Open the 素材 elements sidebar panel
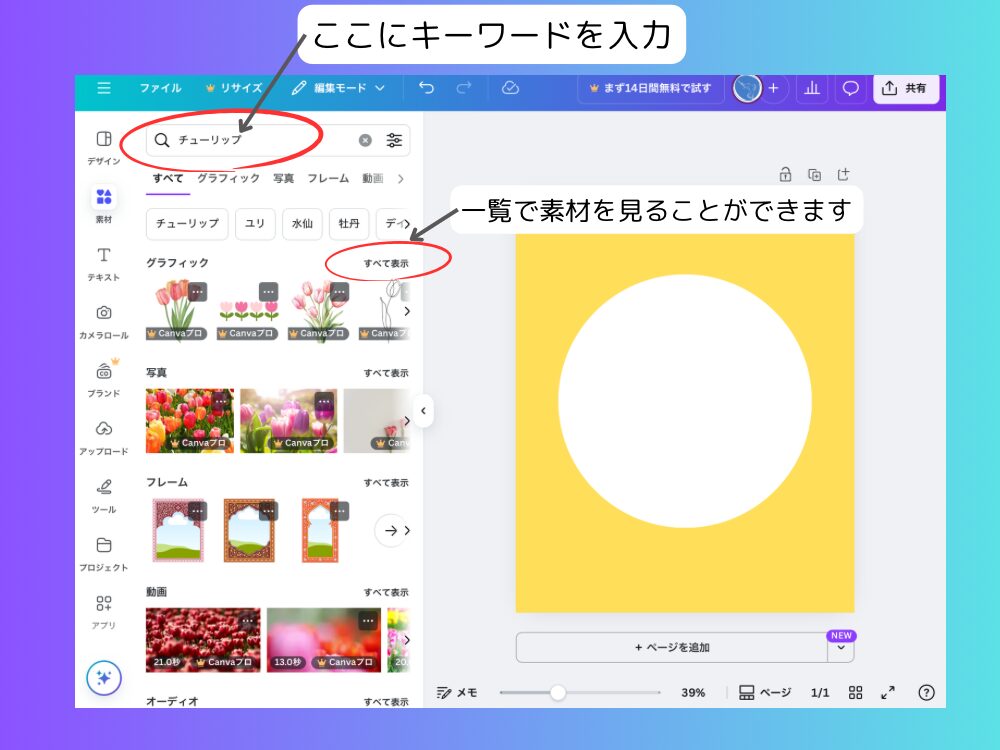 (104, 205)
